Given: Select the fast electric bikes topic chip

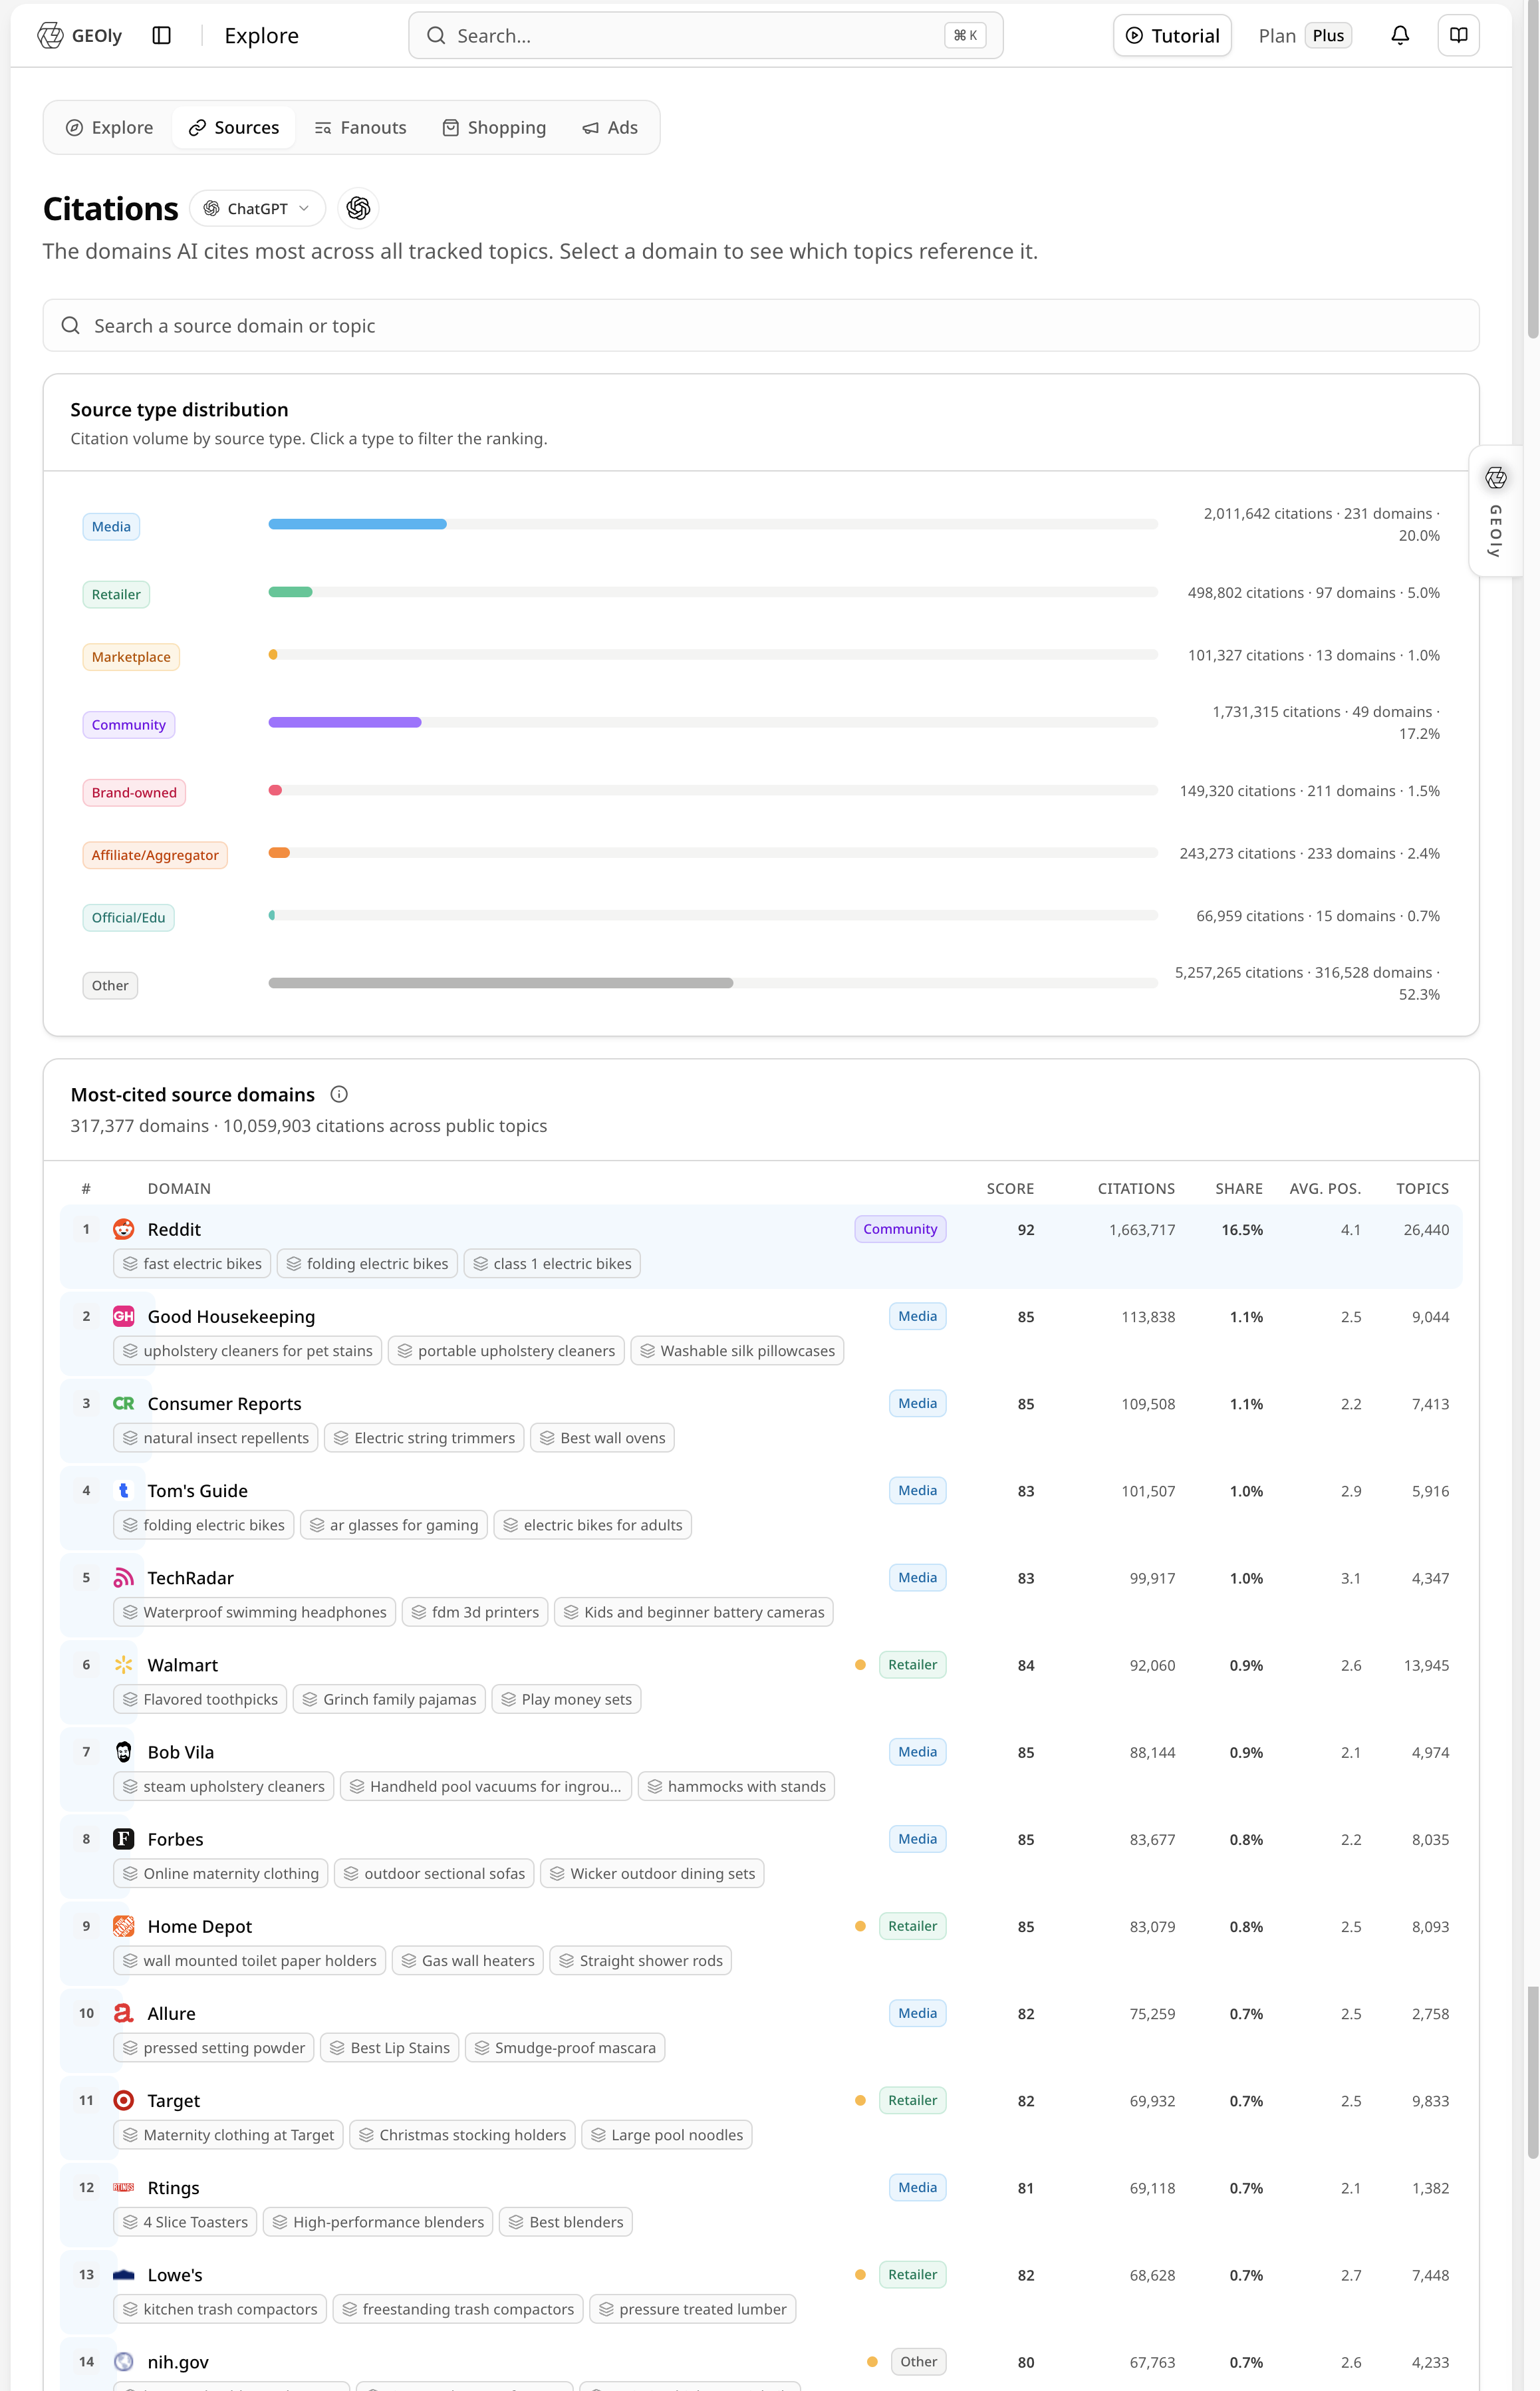Looking at the screenshot, I should pos(192,1263).
